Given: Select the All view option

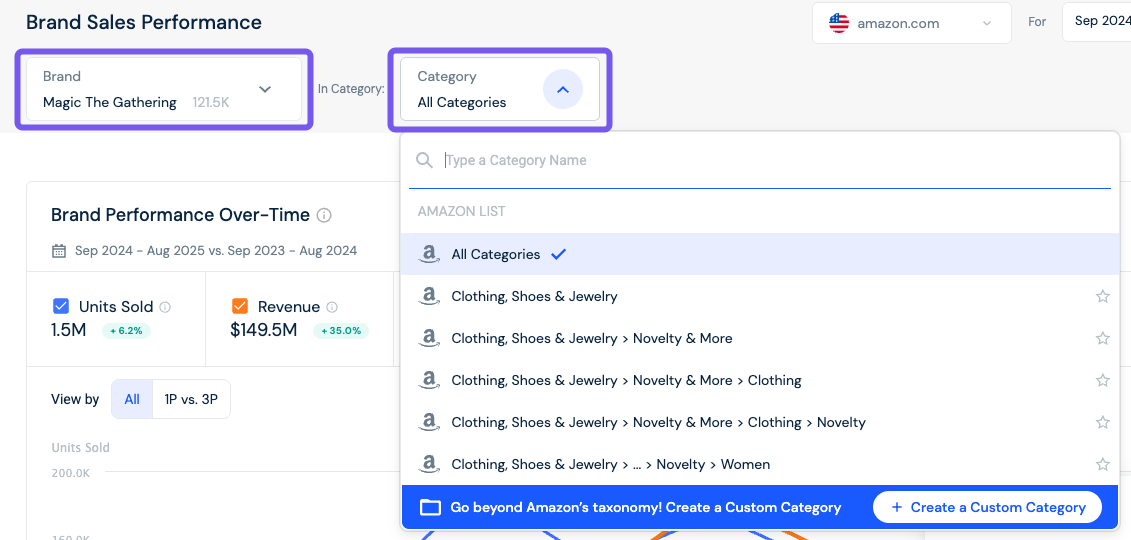Looking at the screenshot, I should 132,399.
